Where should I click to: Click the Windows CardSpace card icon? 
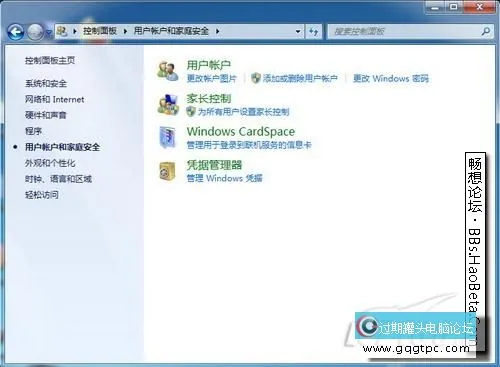168,137
